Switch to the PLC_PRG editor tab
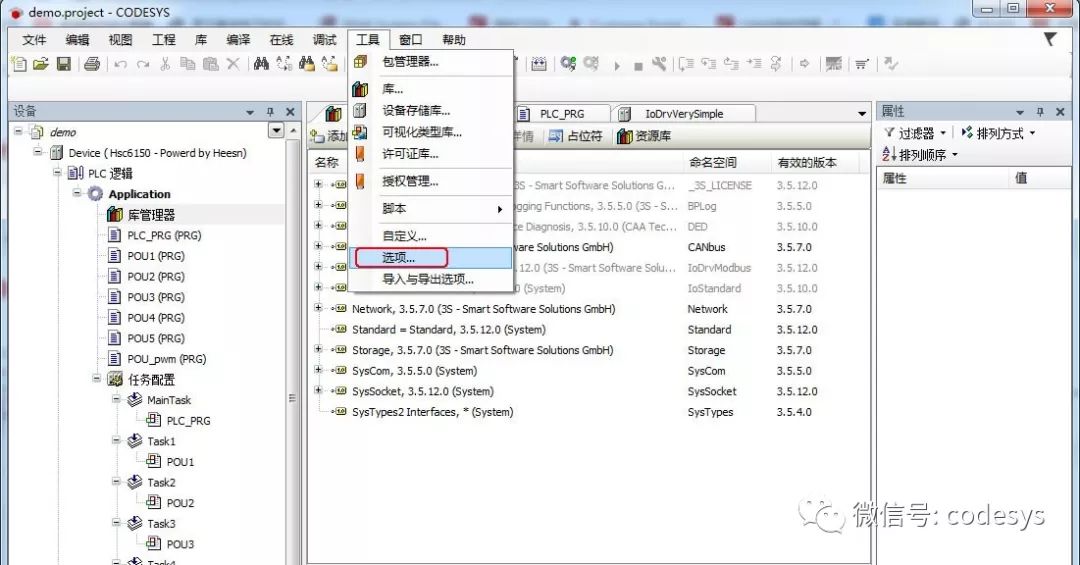The image size is (1080, 565). [x=561, y=114]
